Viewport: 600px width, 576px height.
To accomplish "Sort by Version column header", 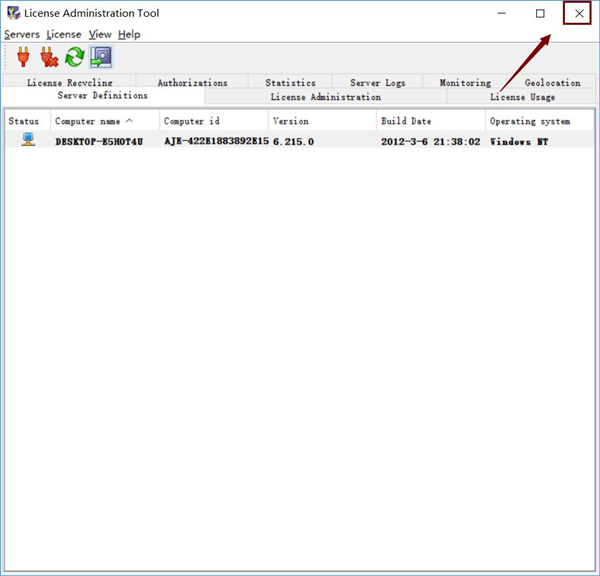I will pos(323,121).
